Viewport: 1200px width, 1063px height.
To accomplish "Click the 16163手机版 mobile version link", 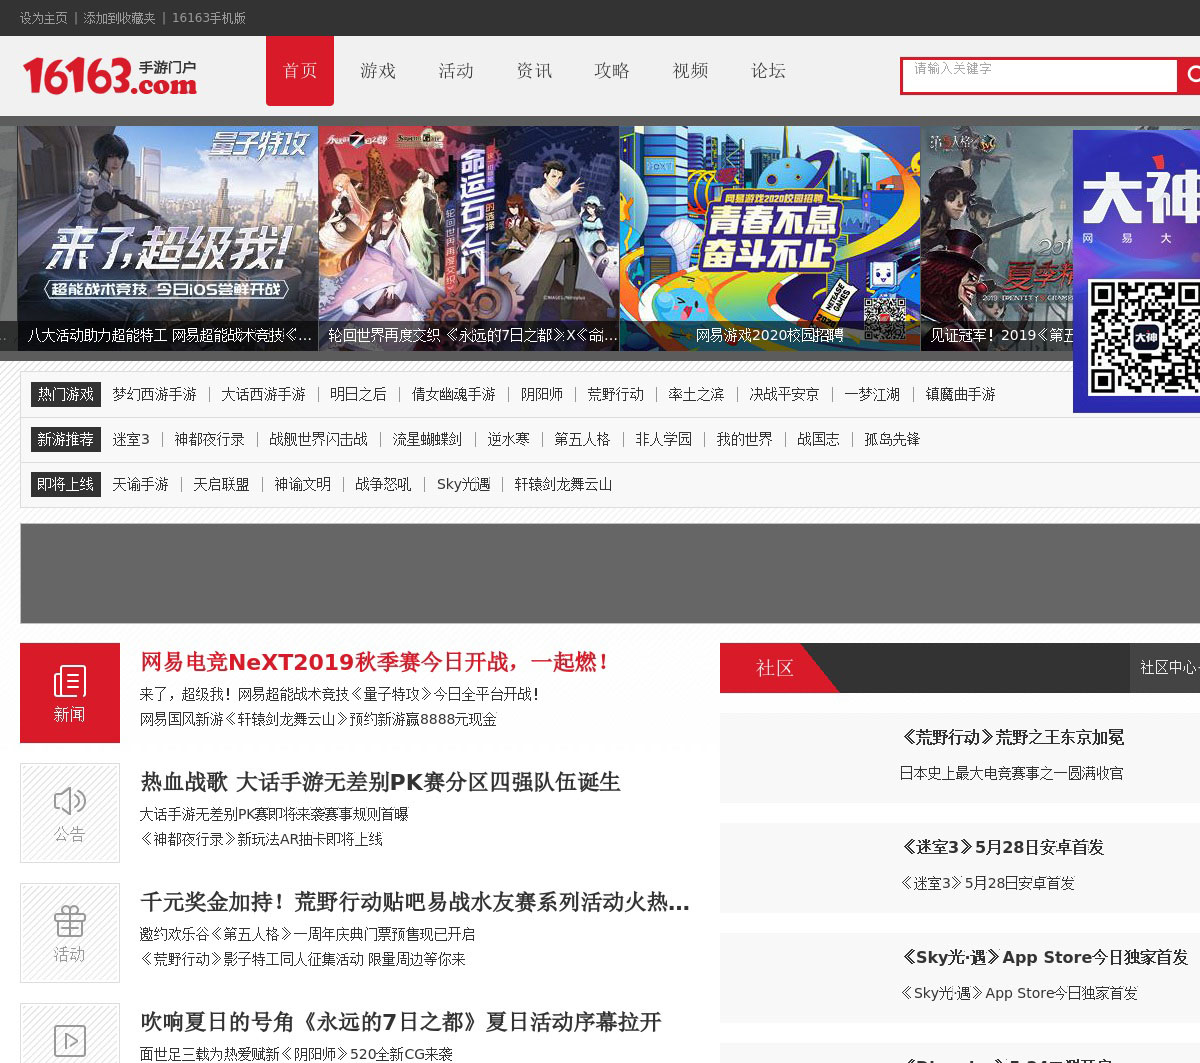I will pos(209,18).
